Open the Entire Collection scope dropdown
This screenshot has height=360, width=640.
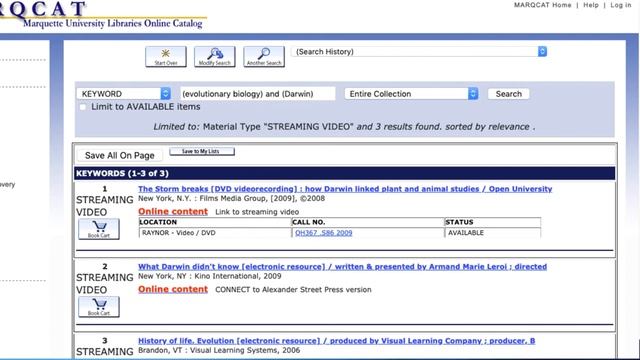[411, 93]
